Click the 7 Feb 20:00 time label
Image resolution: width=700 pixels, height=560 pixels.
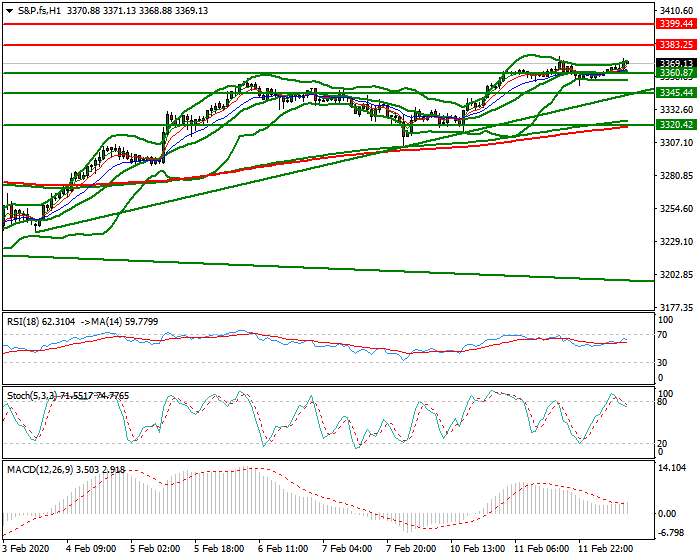pyautogui.click(x=411, y=548)
